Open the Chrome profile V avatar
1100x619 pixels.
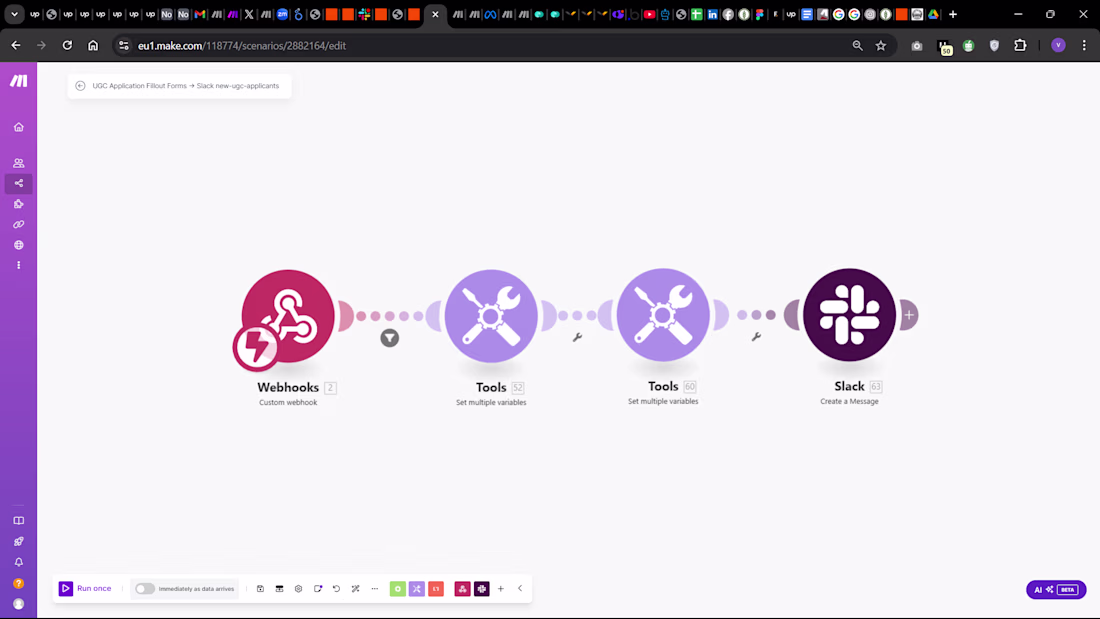pos(1058,46)
